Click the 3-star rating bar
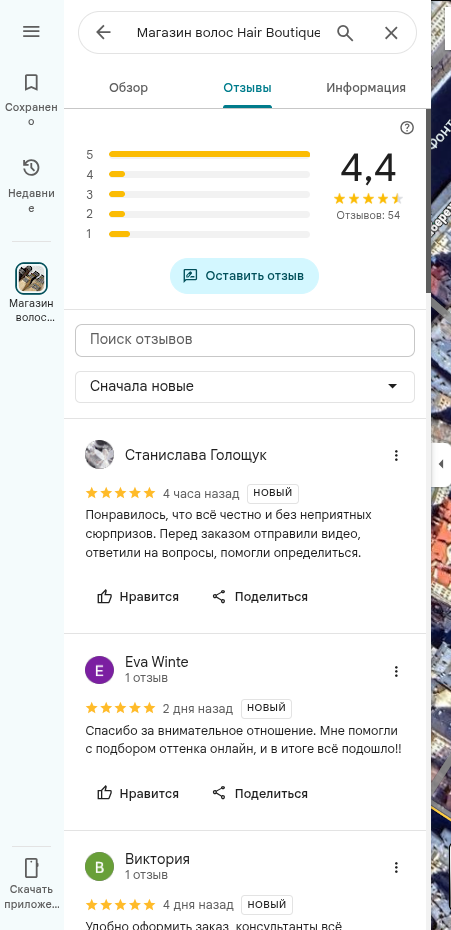Viewport: 451px width, 930px height. [209, 194]
